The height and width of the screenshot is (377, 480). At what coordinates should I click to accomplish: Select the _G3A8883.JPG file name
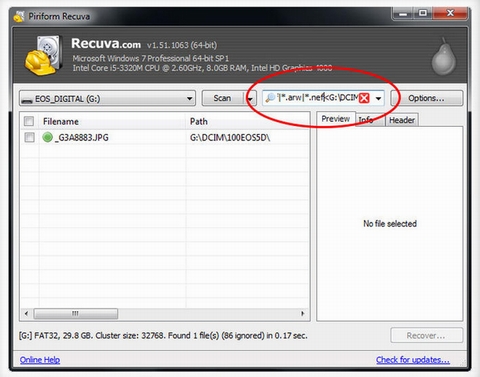[81, 137]
